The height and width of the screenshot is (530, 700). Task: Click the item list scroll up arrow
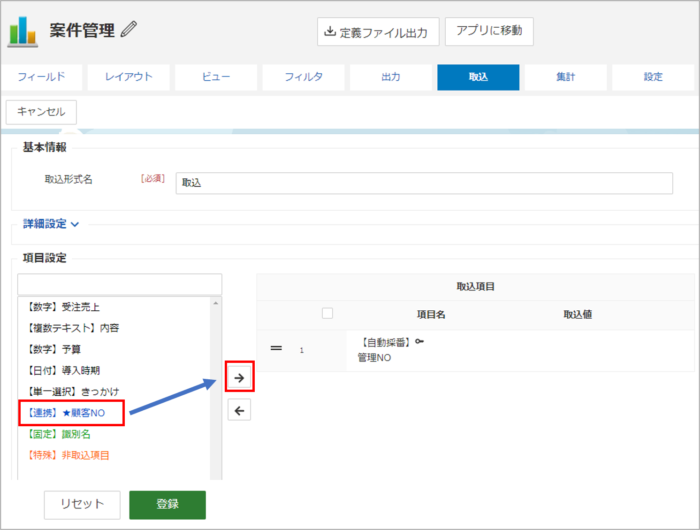(216, 303)
